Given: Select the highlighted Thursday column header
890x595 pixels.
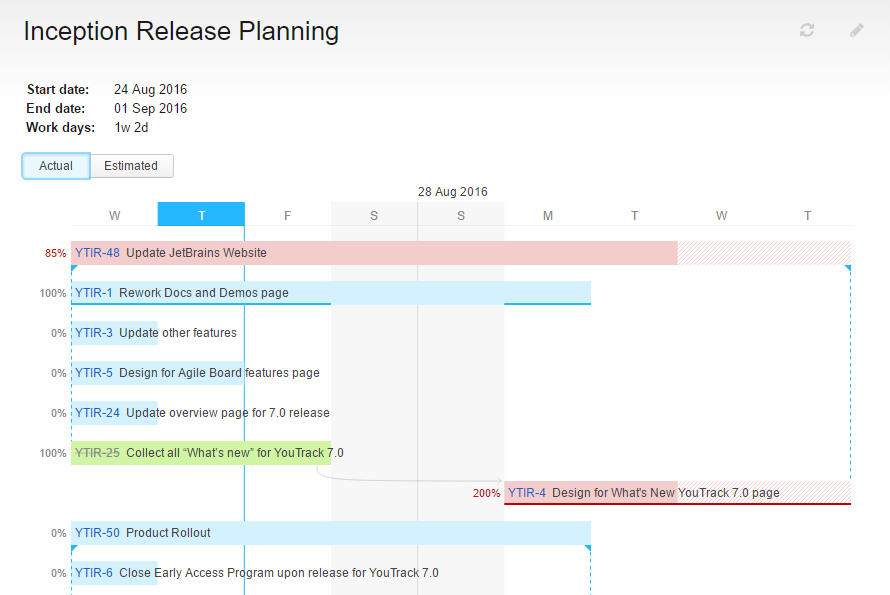Looking at the screenshot, I should 201,215.
